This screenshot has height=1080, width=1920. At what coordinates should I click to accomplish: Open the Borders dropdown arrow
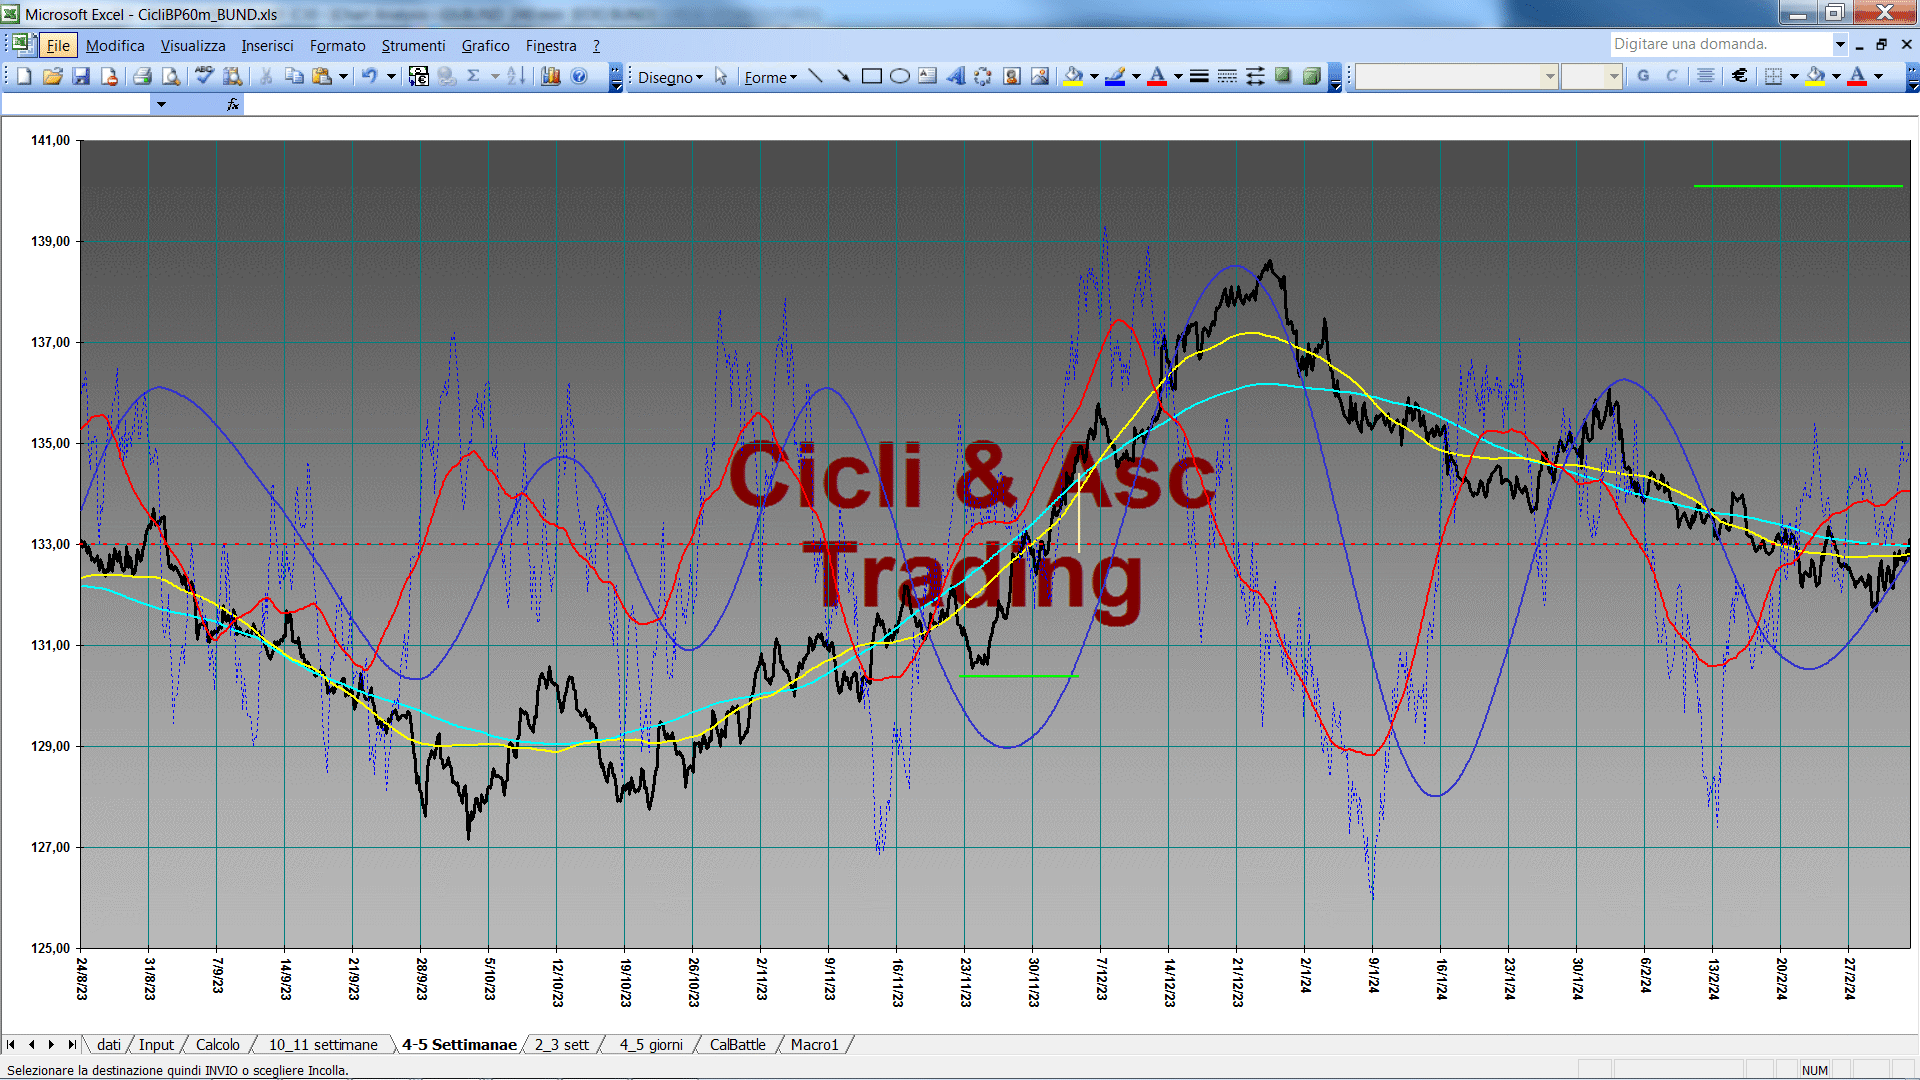[1794, 76]
